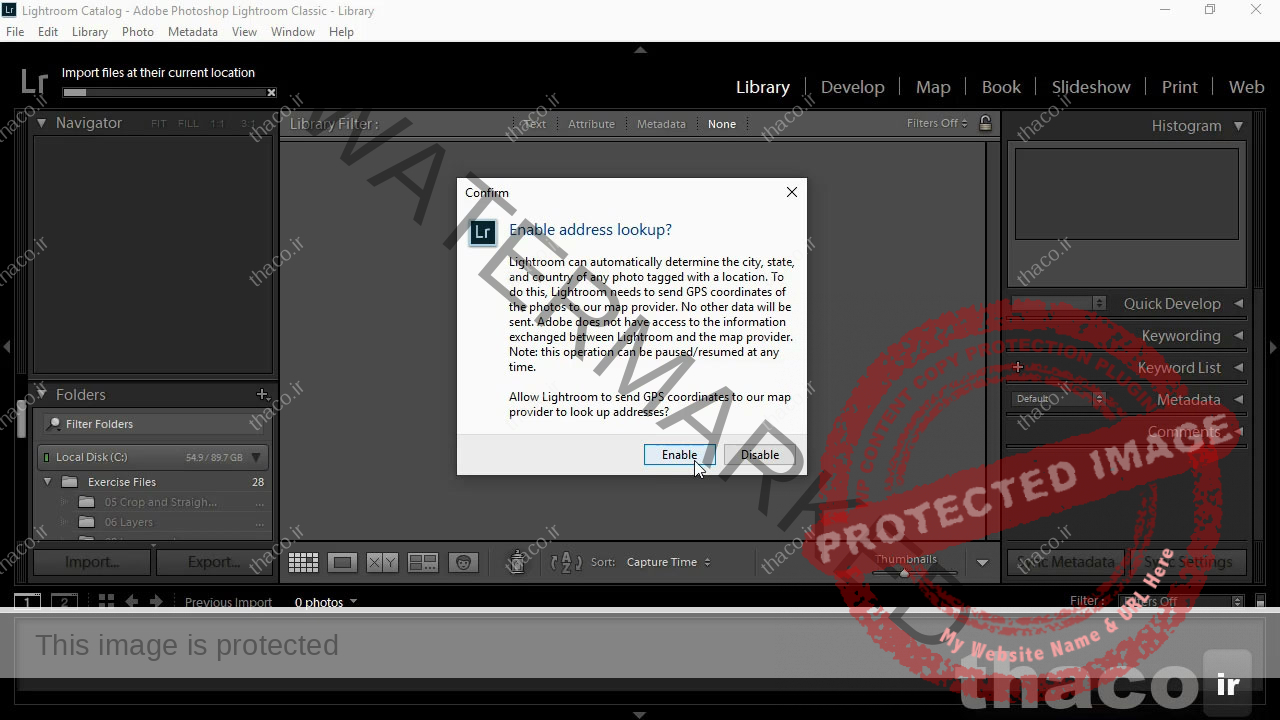Add a new folder with plus icon

click(262, 395)
